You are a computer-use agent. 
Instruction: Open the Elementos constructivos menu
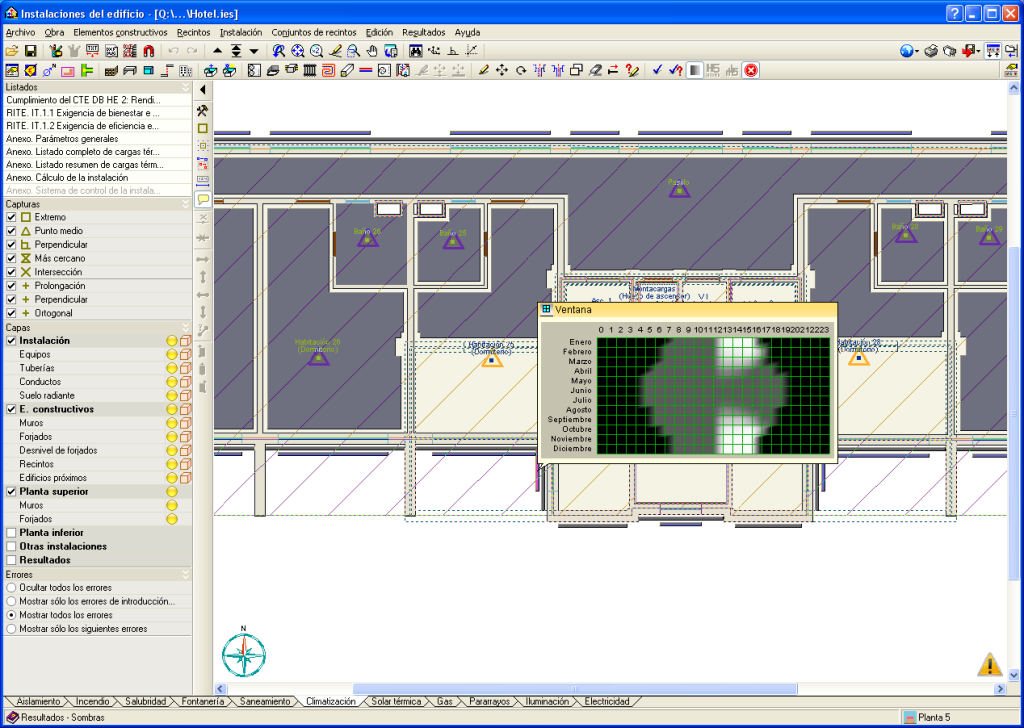pyautogui.click(x=120, y=32)
